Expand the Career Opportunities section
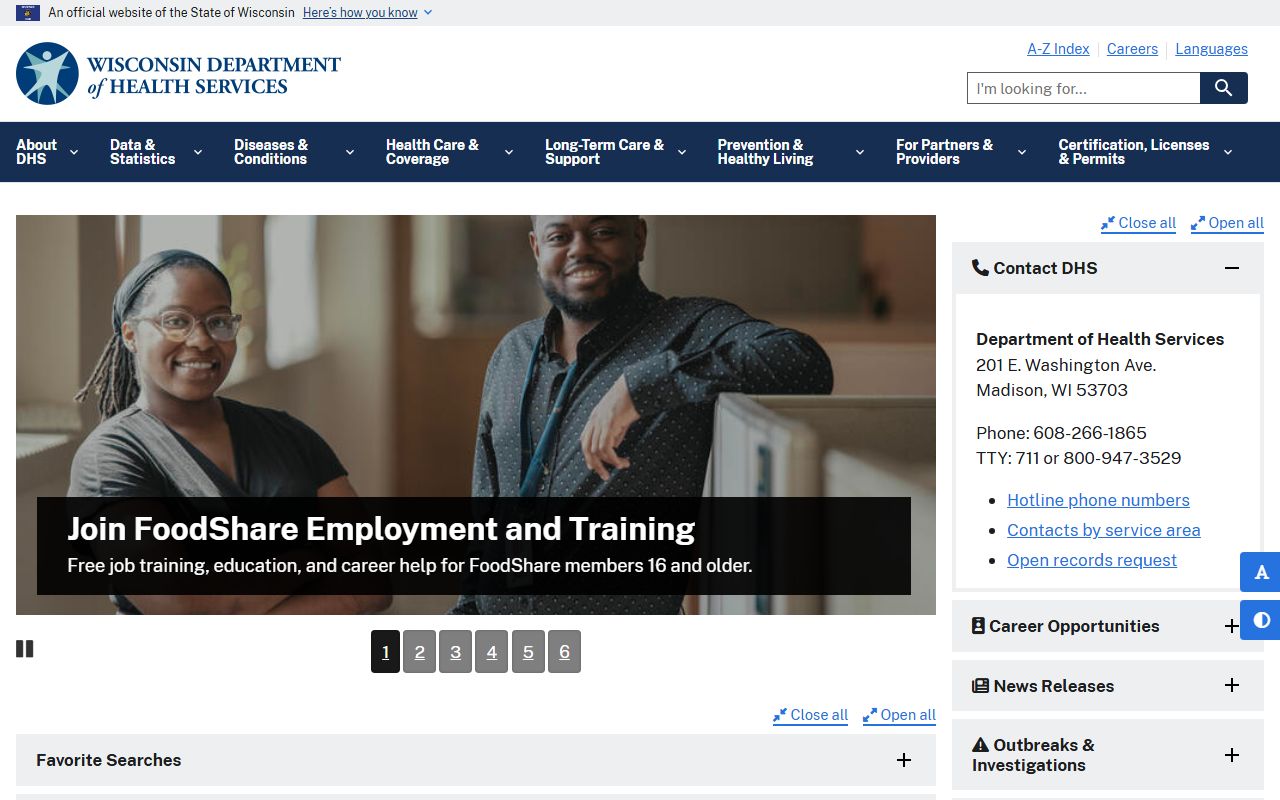This screenshot has width=1280, height=800. pos(1231,626)
